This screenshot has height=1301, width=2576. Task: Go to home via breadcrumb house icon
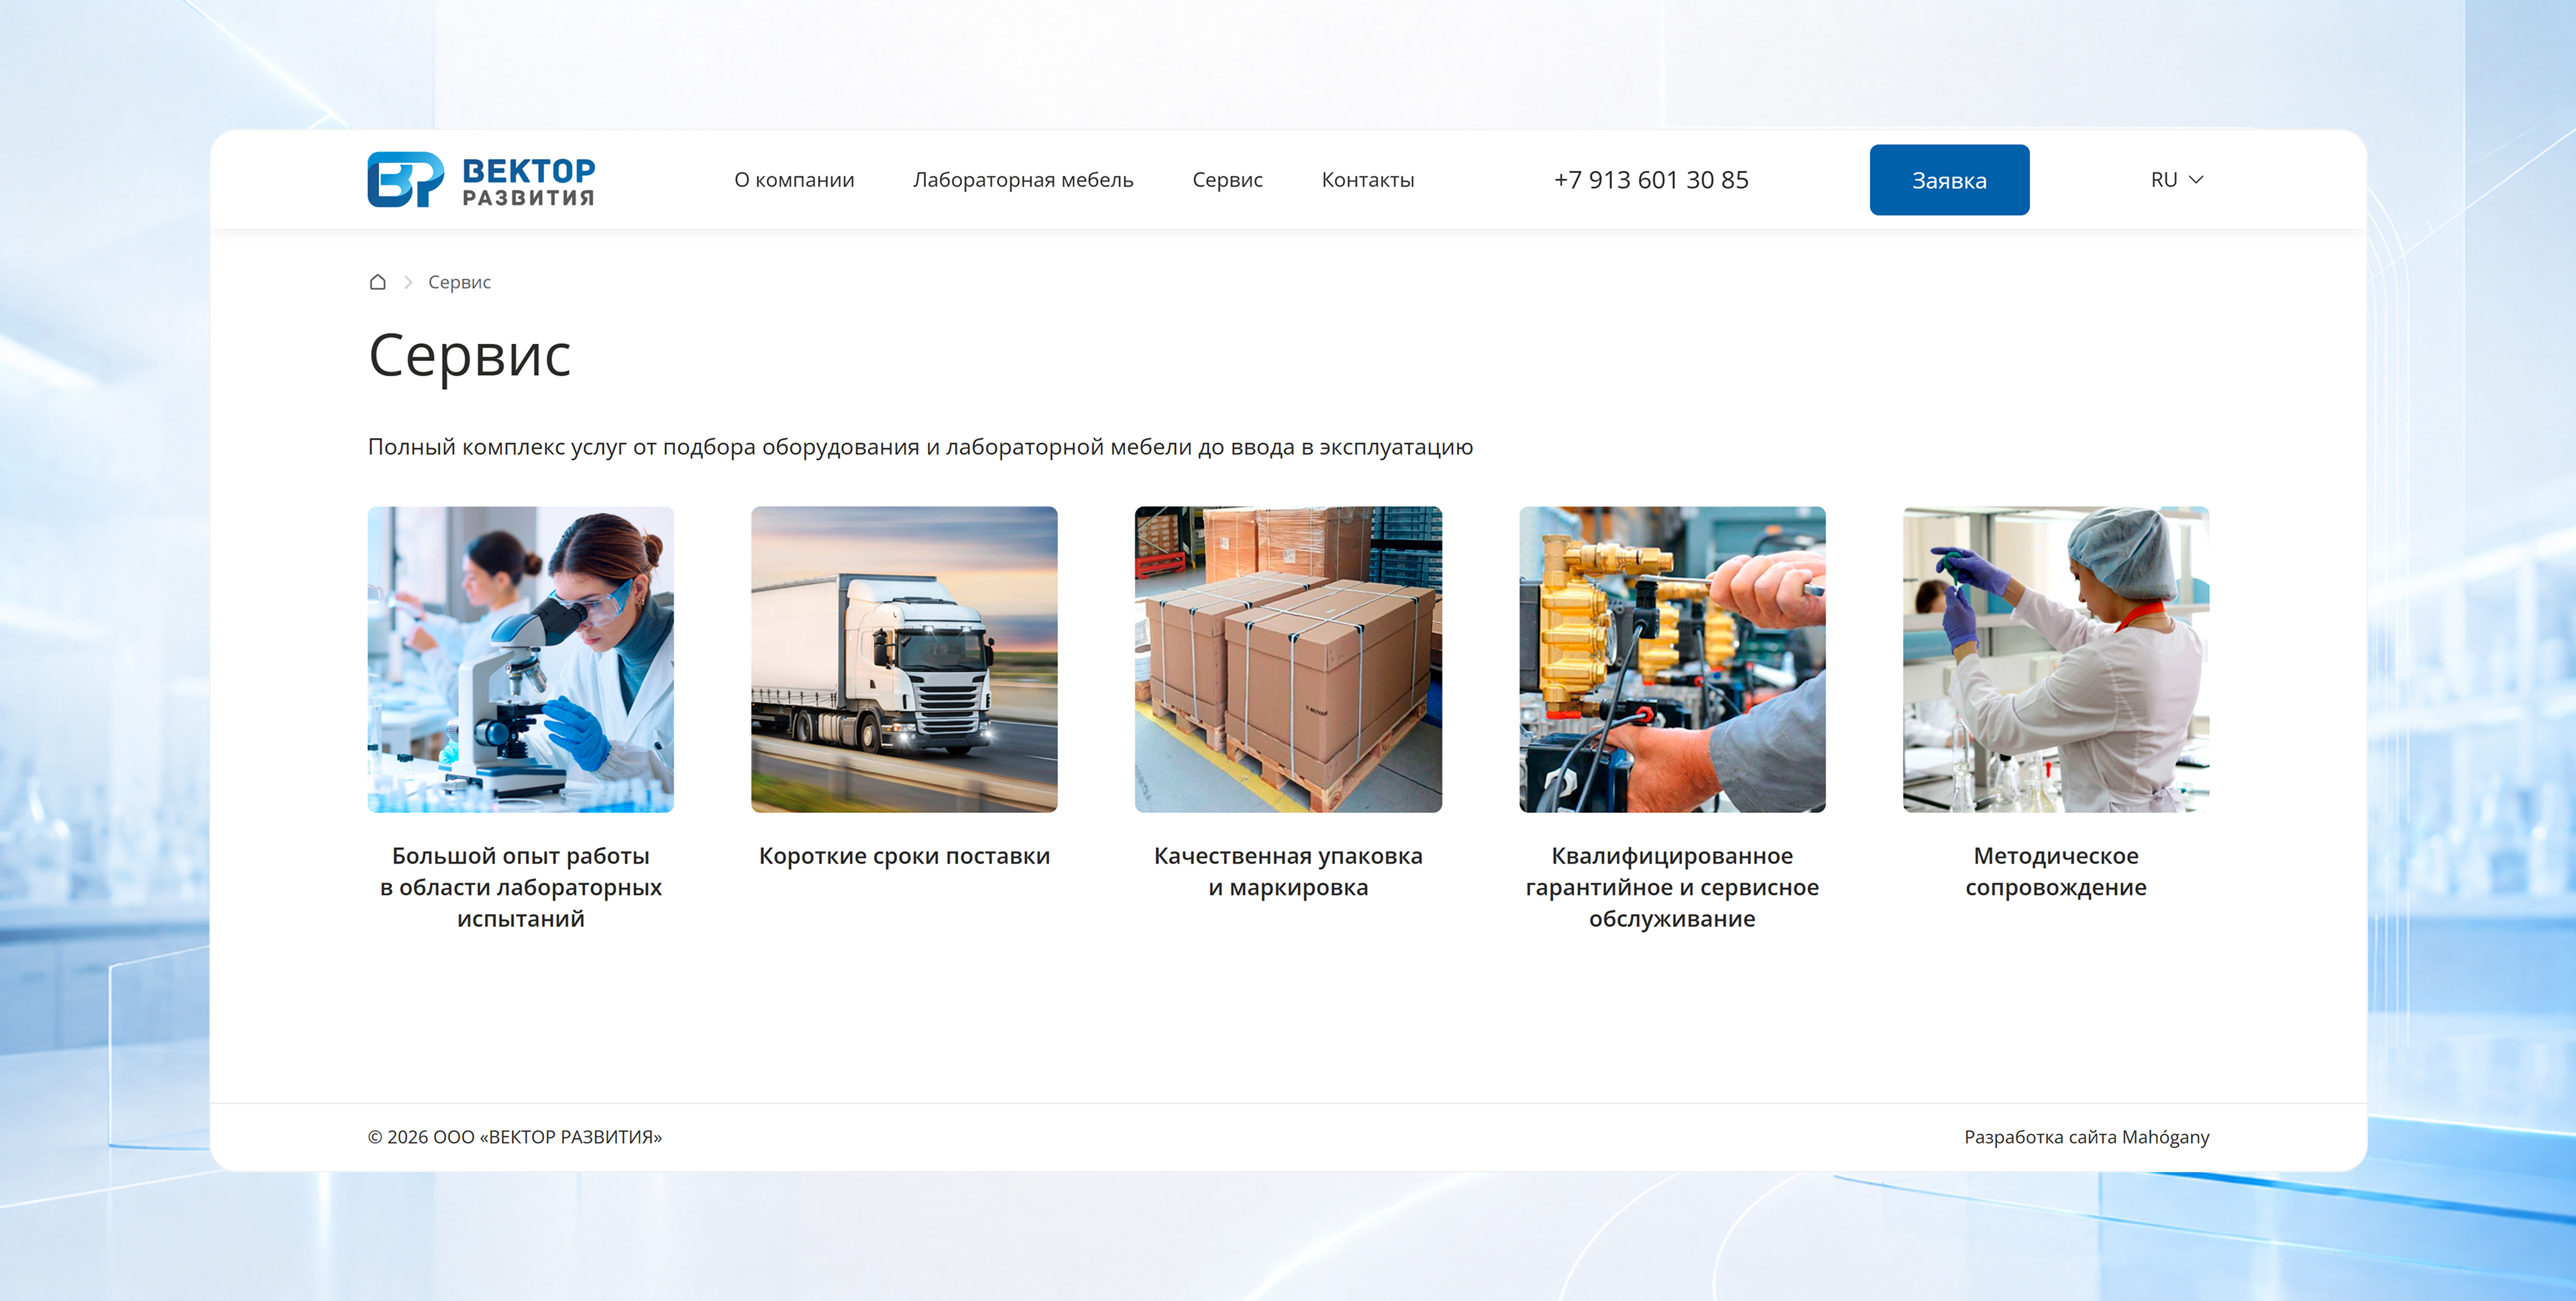tap(377, 282)
